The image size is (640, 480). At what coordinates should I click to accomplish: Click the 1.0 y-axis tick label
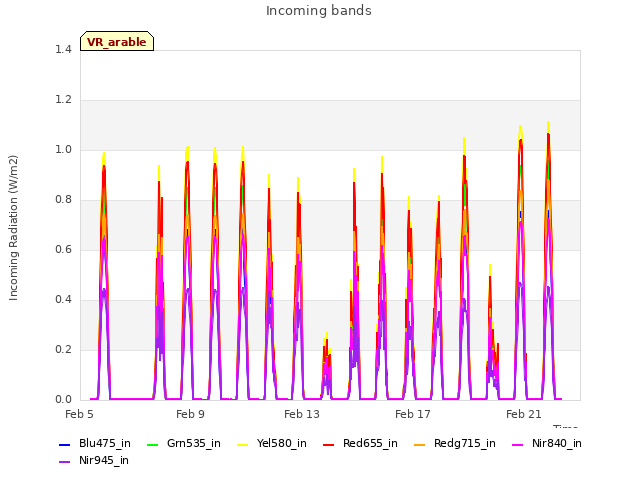click(63, 150)
